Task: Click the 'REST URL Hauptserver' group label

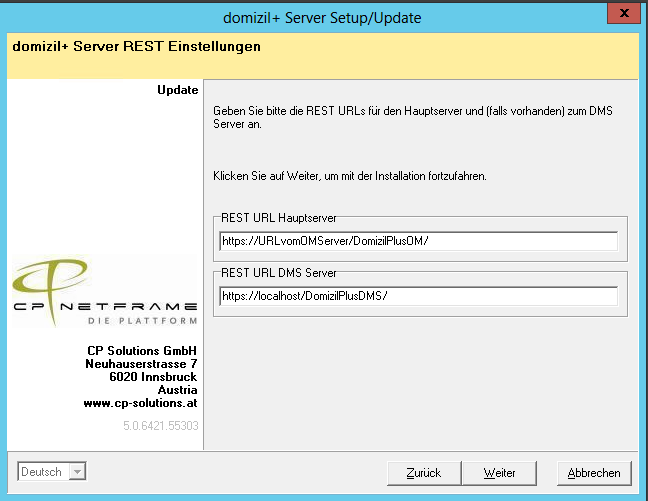Action: click(279, 218)
